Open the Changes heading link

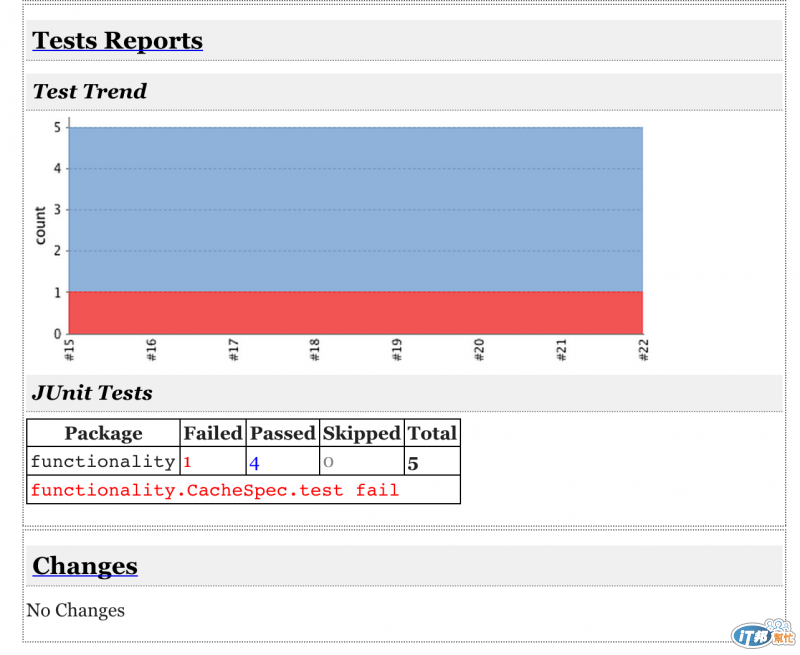85,566
